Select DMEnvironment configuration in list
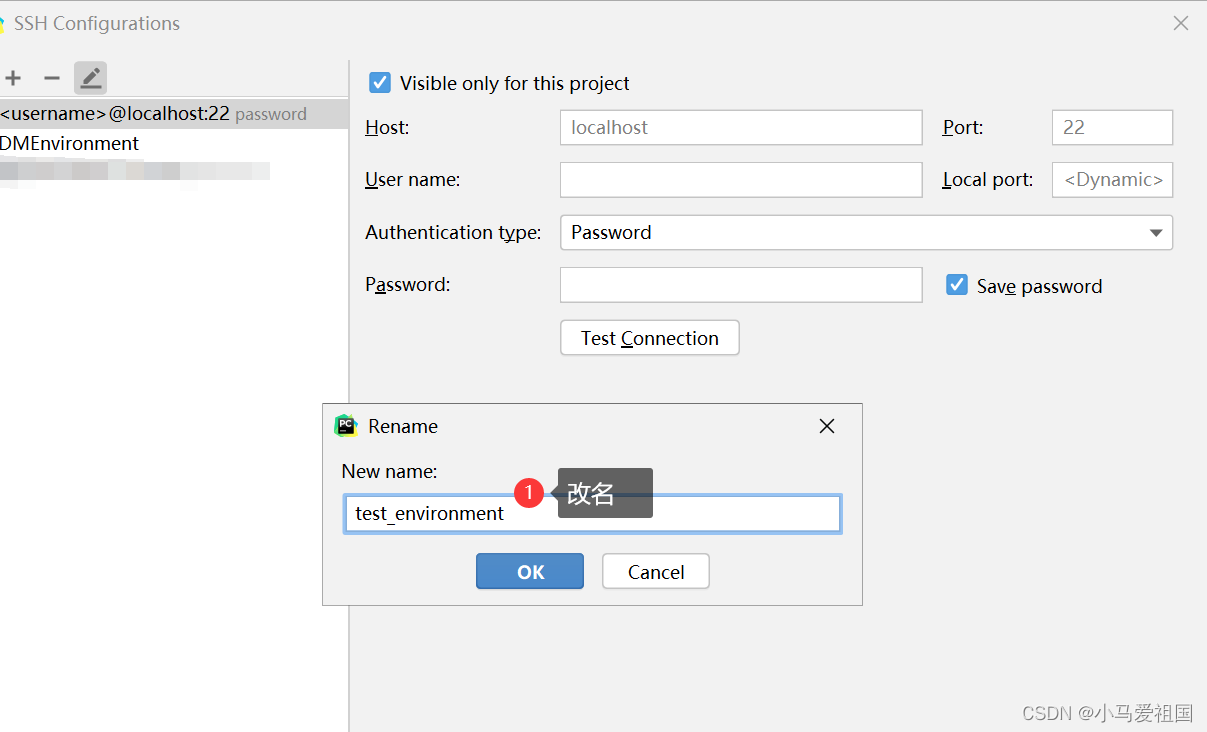This screenshot has width=1207, height=732. [174, 143]
